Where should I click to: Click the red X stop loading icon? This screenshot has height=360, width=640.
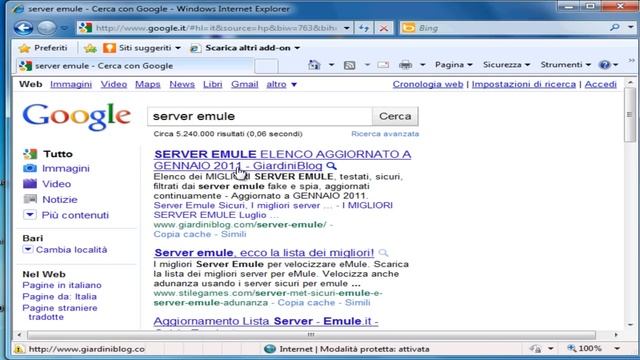point(384,28)
